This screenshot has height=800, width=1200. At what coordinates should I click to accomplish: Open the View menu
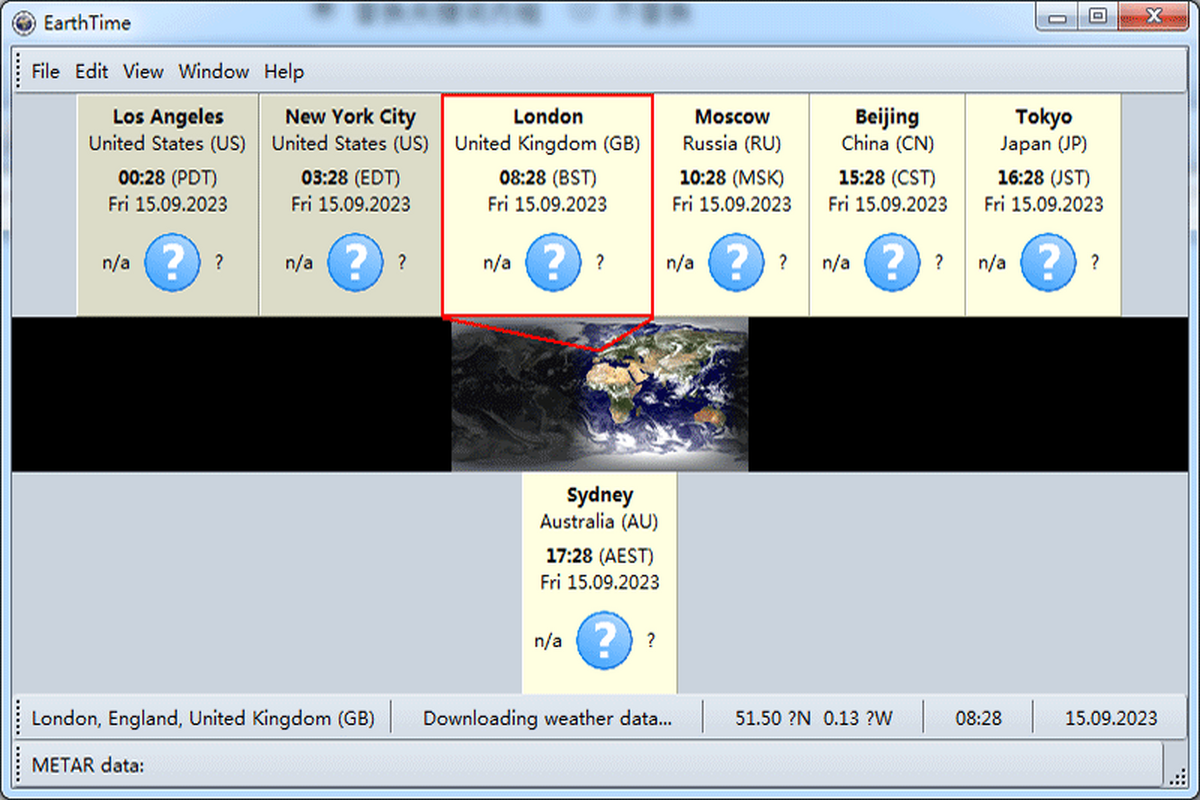143,71
